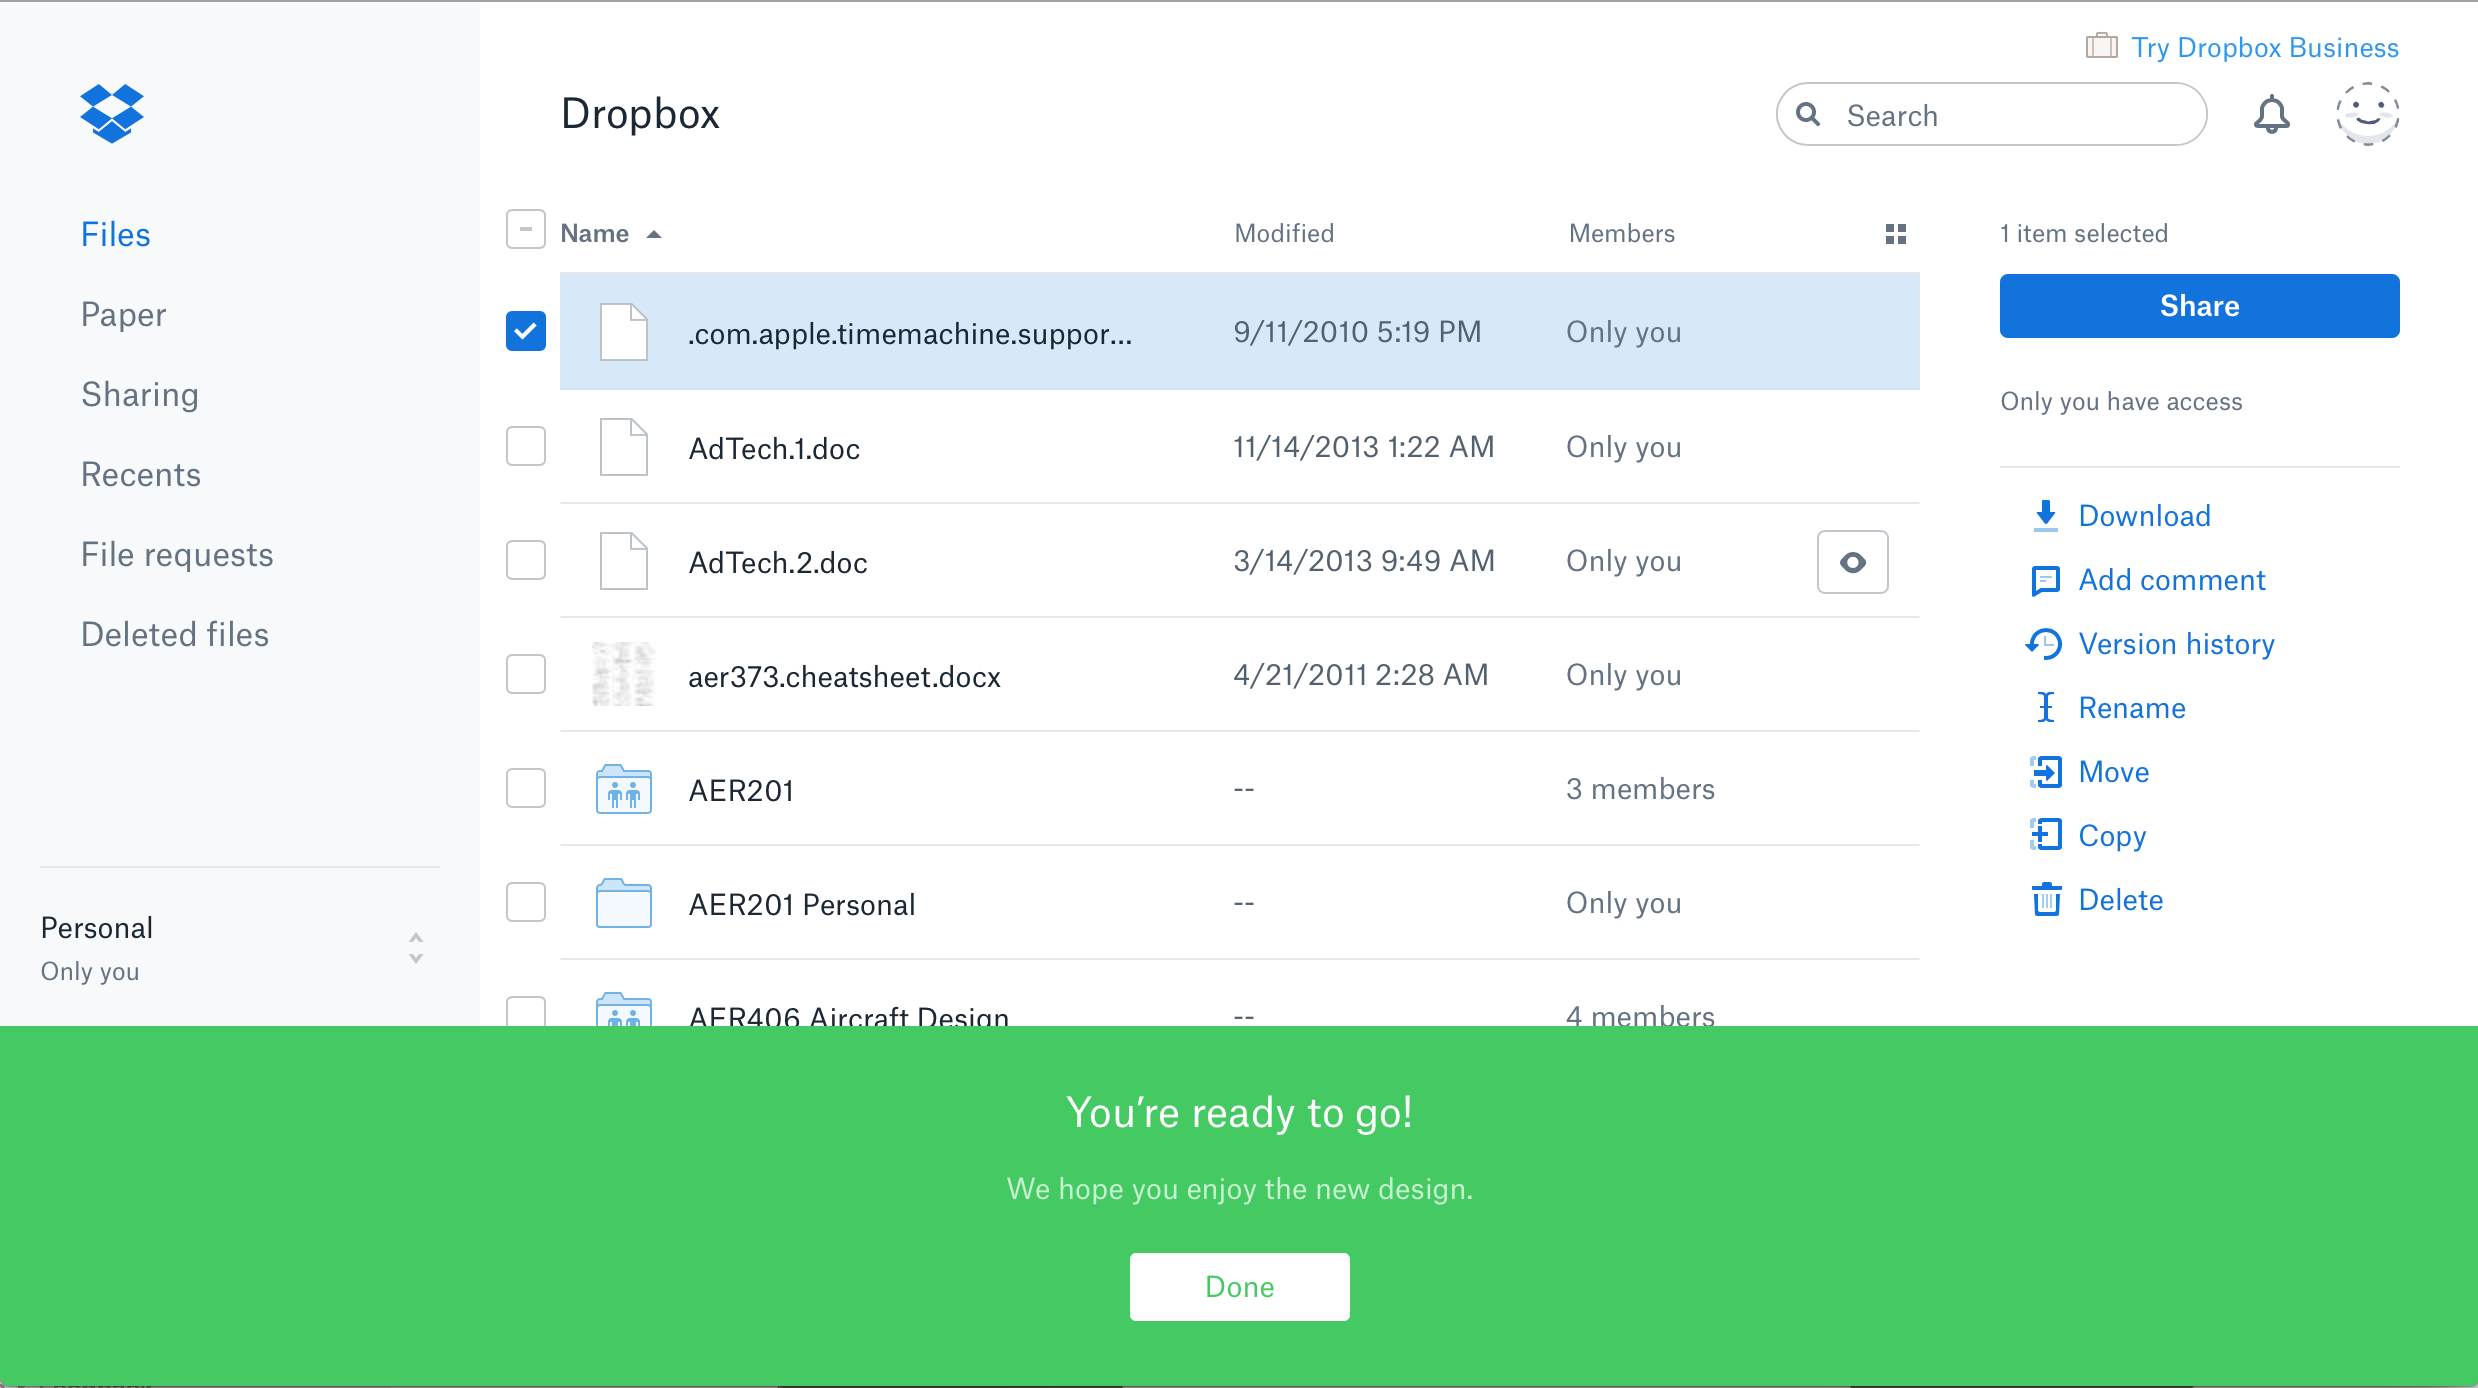Click the timemachine file's document icon
Viewport: 2478px width, 1388px height.
(623, 332)
